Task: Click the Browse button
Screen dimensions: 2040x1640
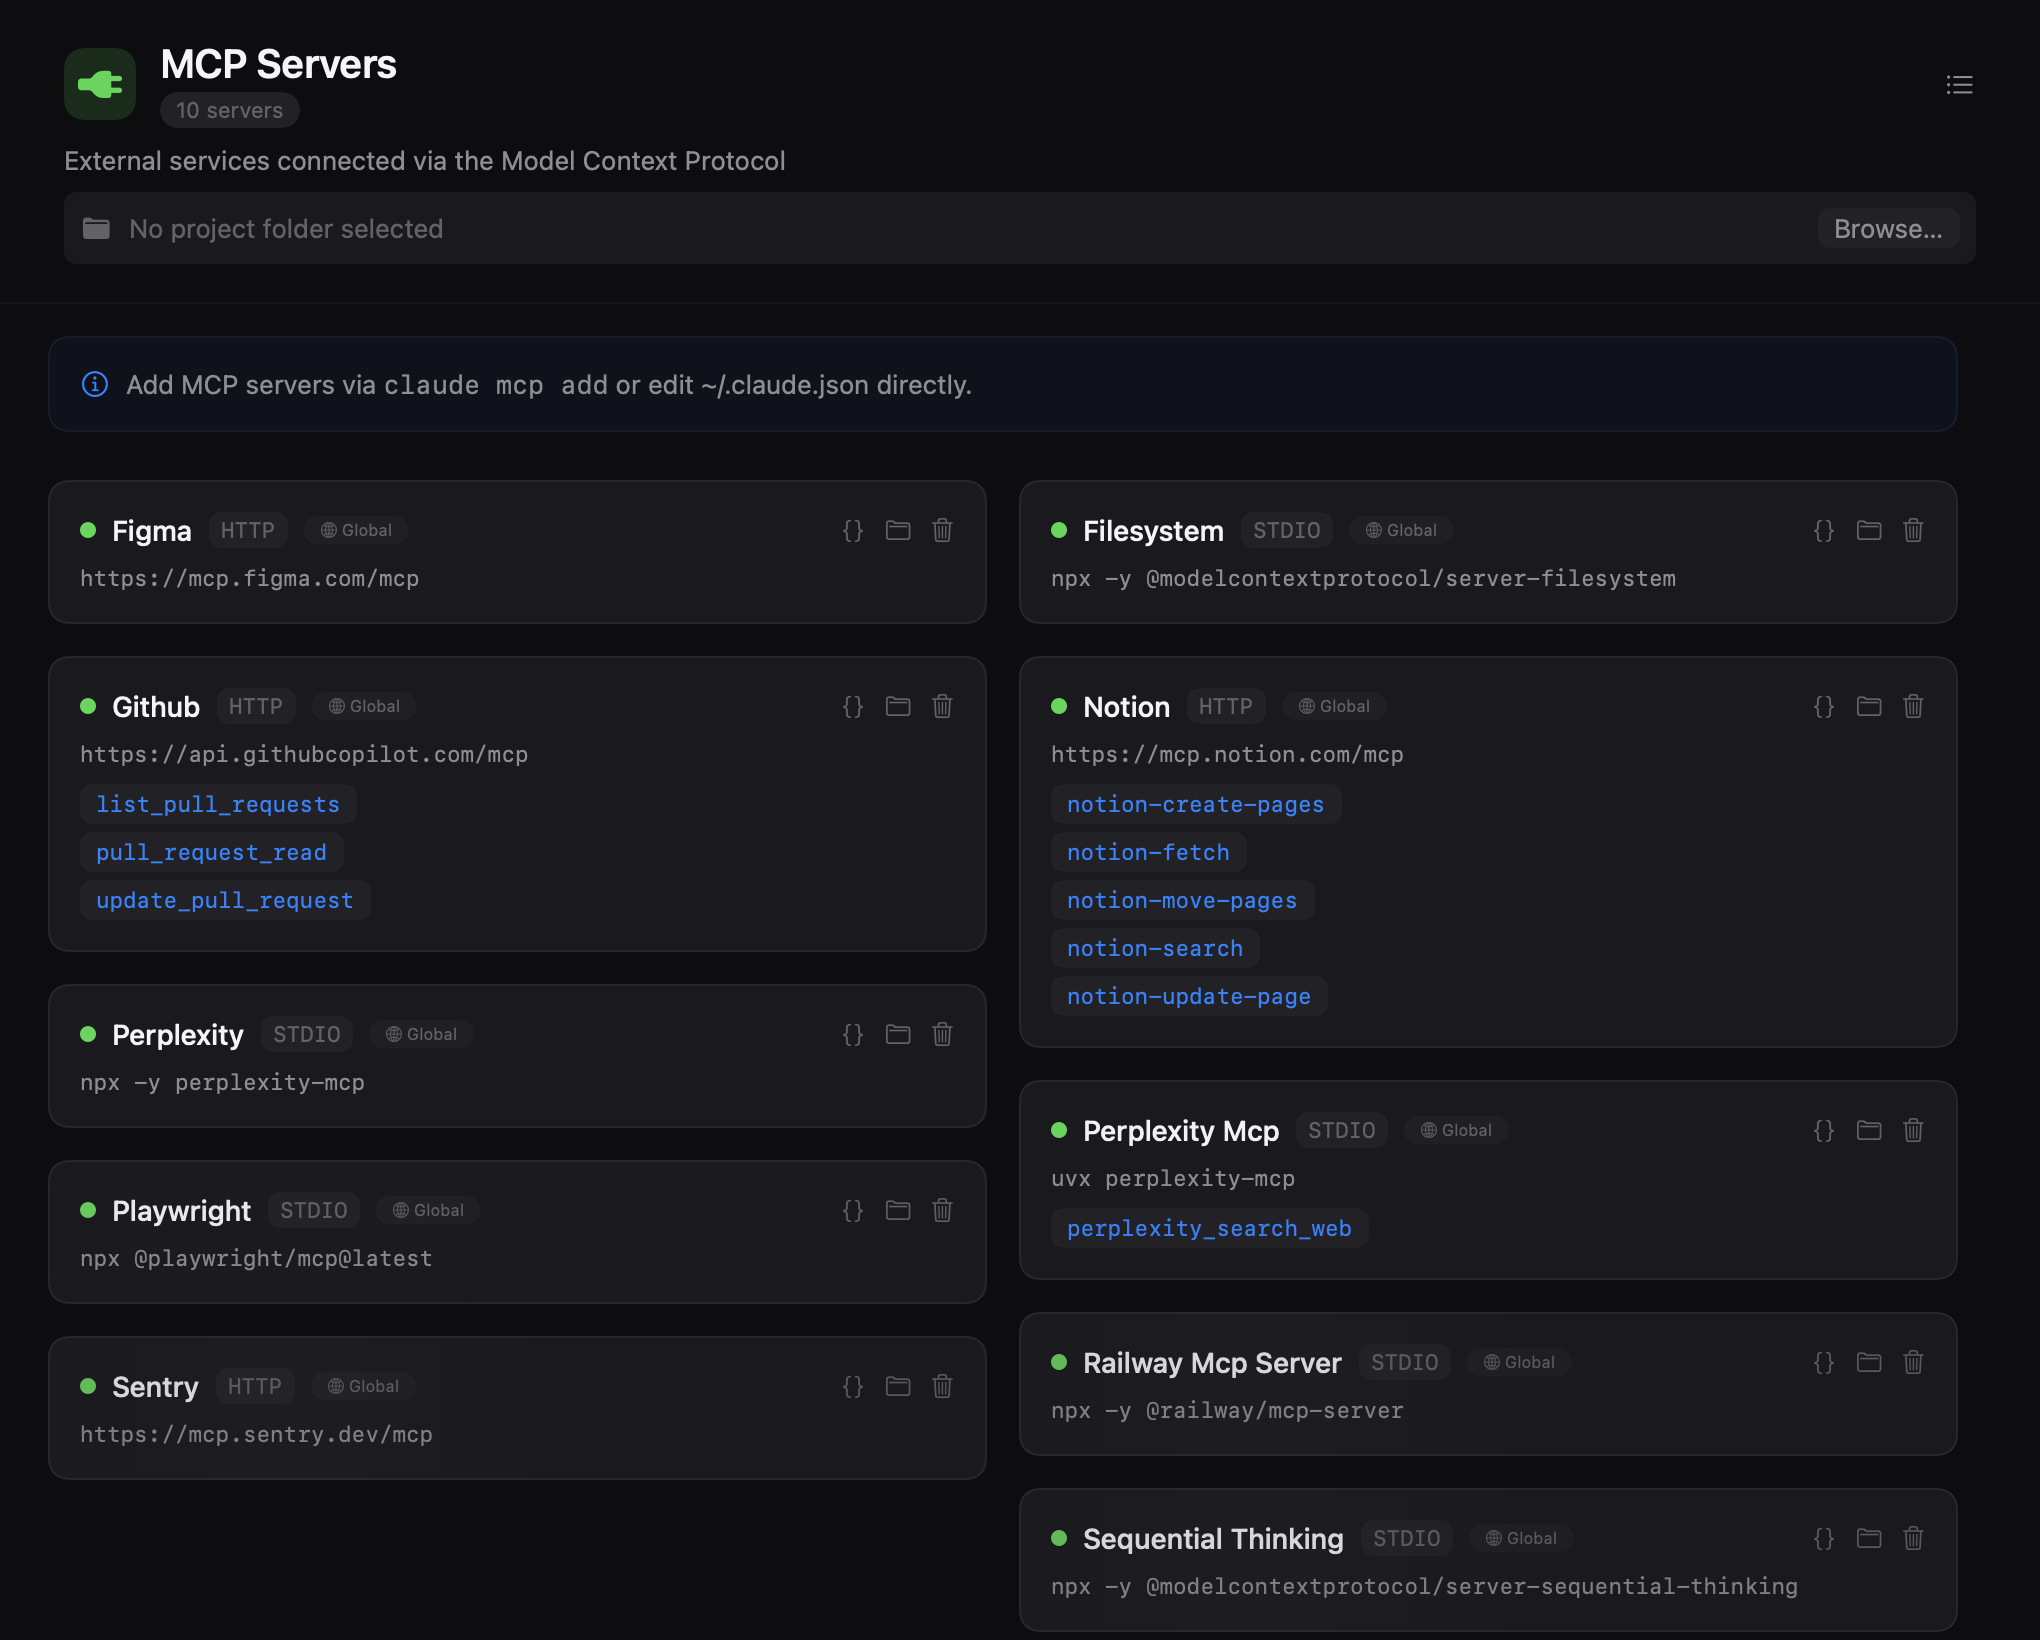Action: pos(1888,228)
